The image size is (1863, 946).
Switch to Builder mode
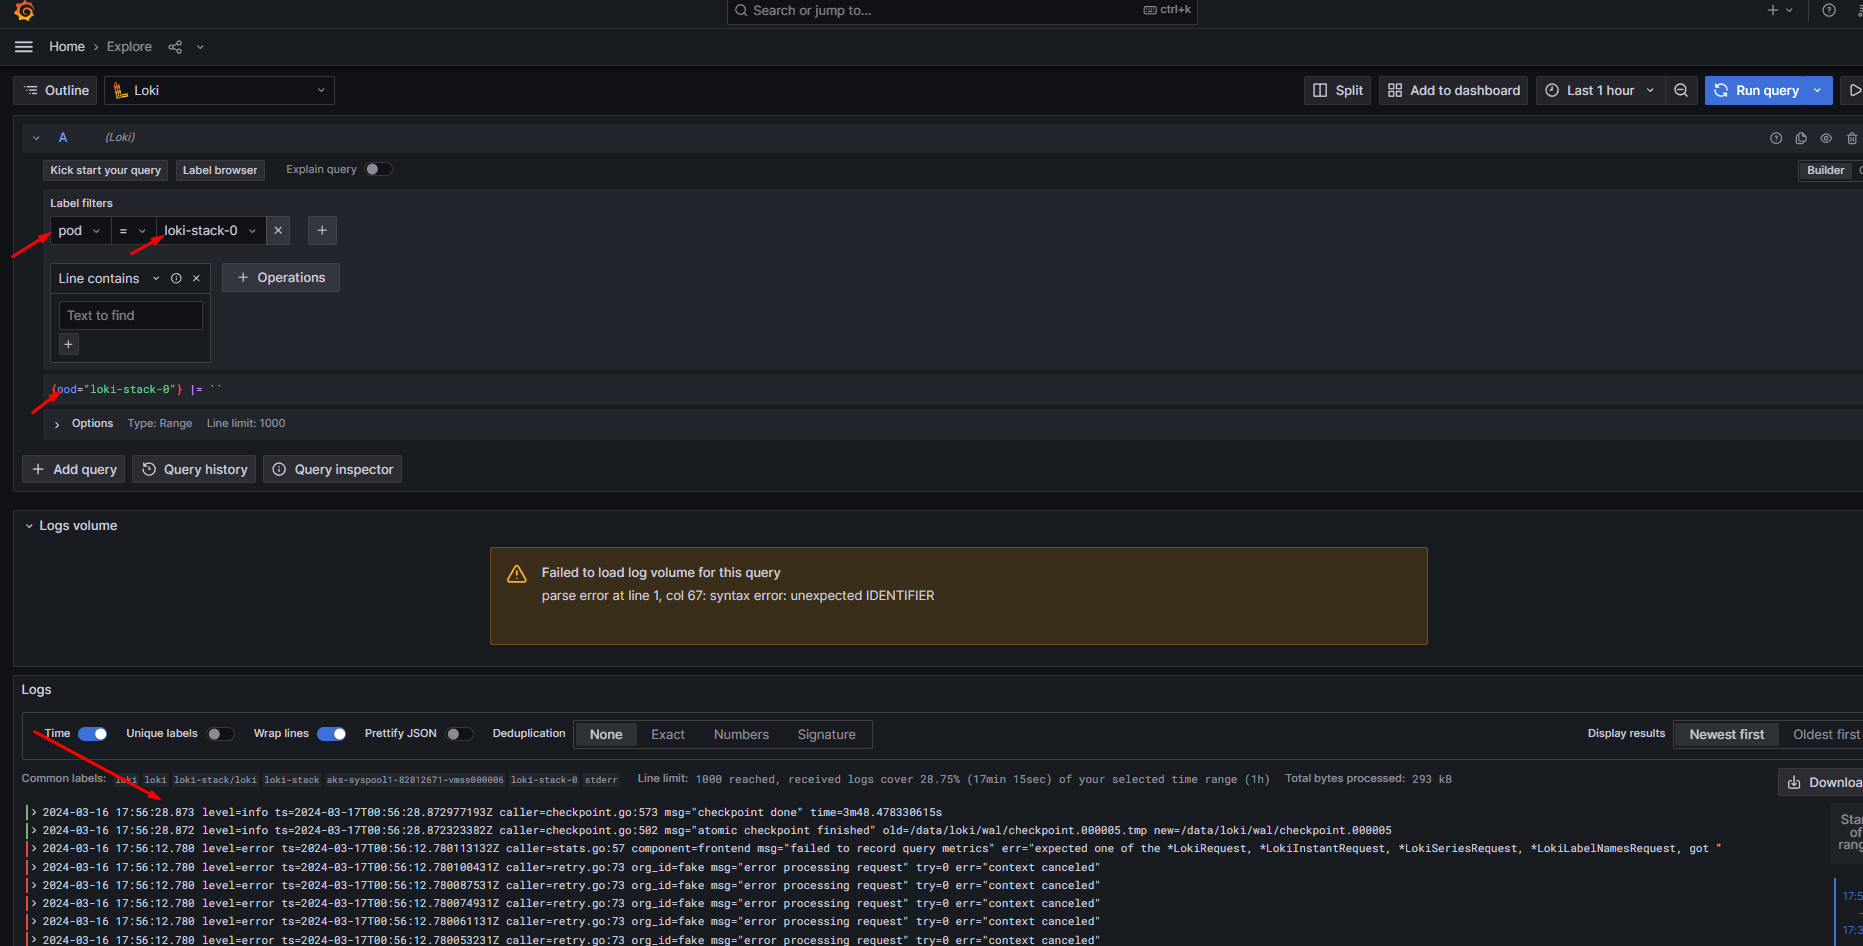point(1825,170)
